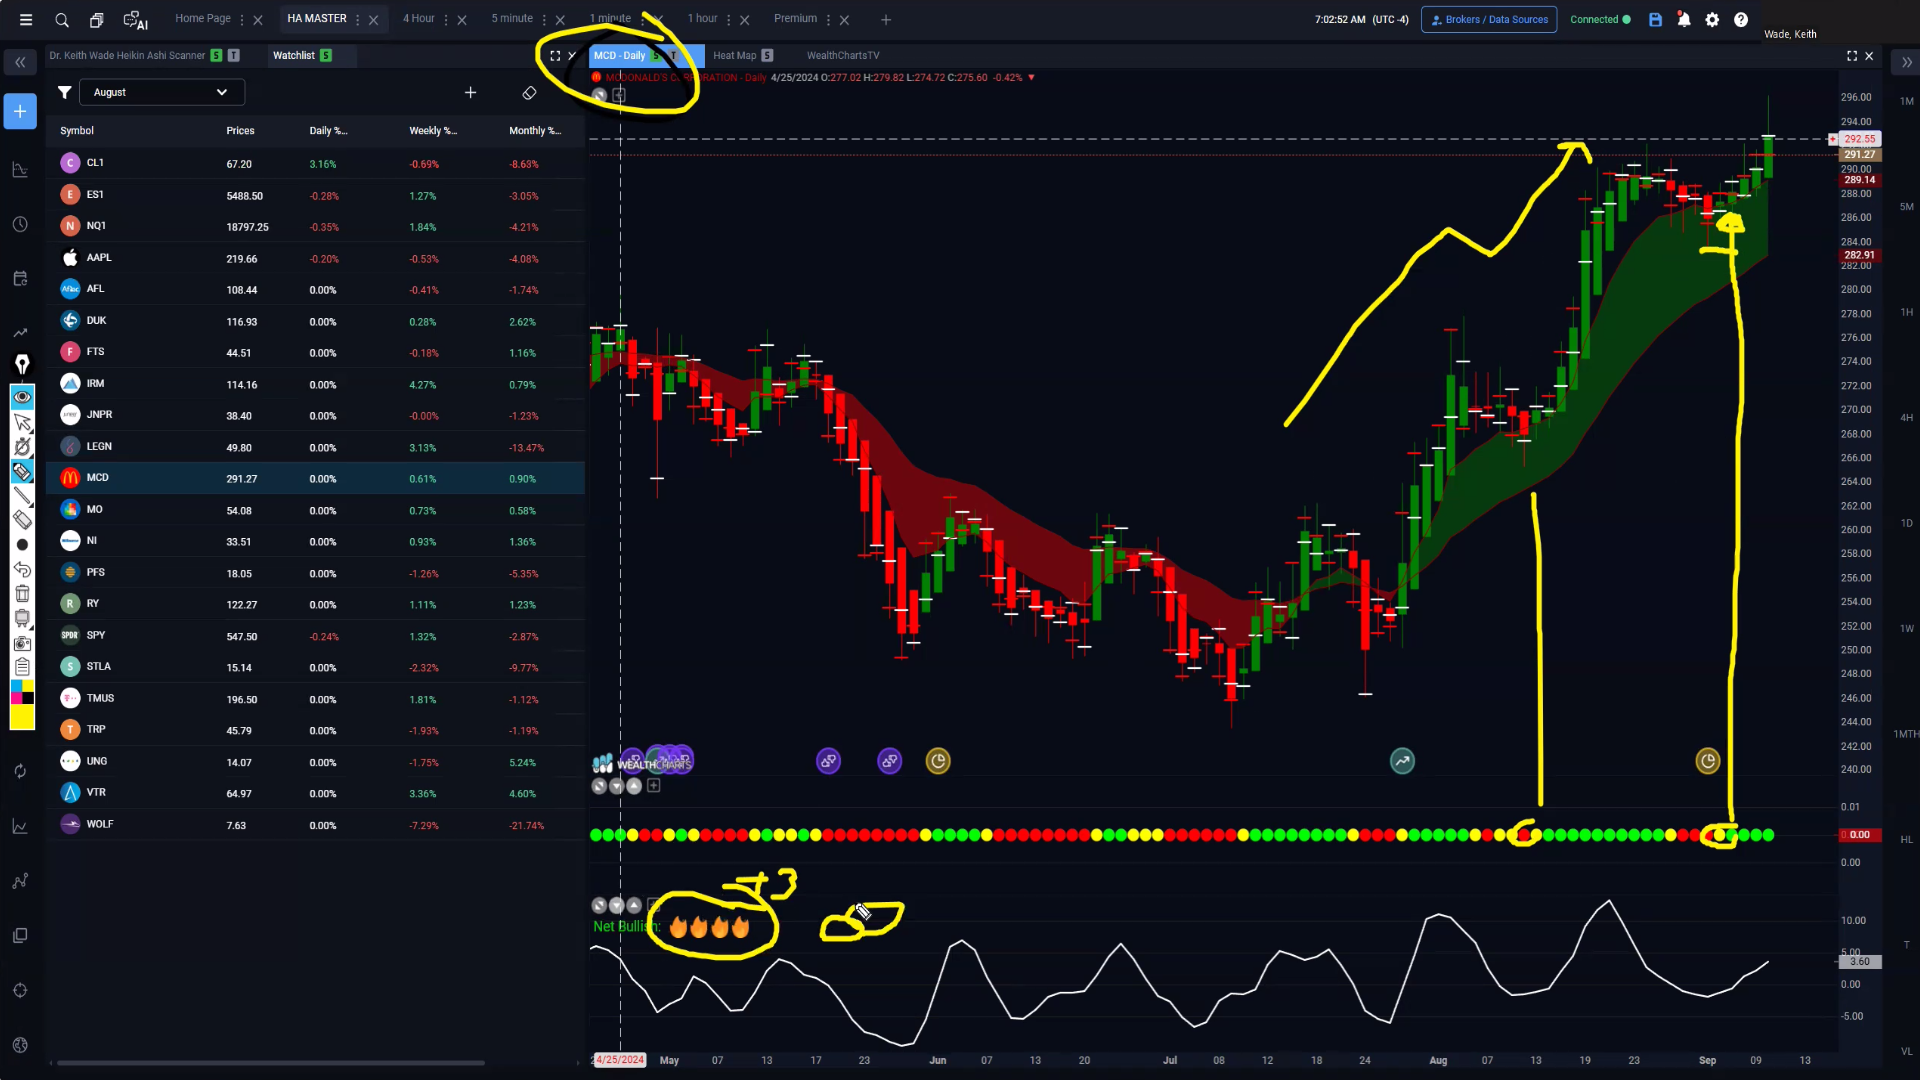Select the pen drawing tool
The width and height of the screenshot is (1920, 1080).
pyautogui.click(x=22, y=364)
